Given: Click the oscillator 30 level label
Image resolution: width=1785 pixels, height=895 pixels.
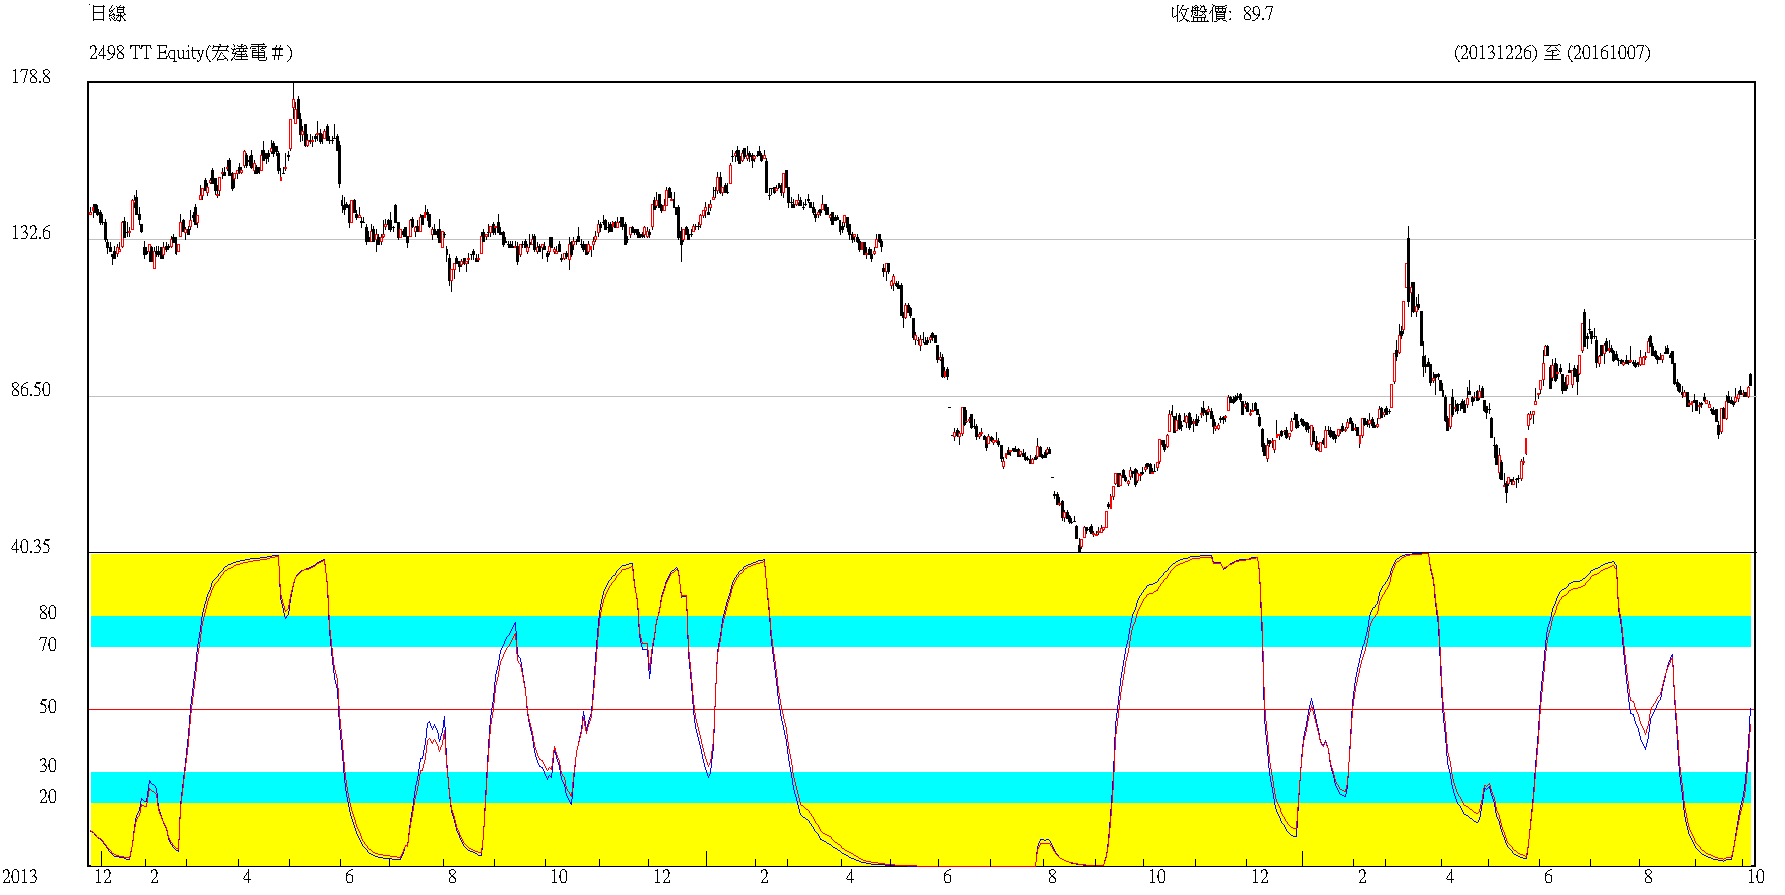Looking at the screenshot, I should pos(48,765).
